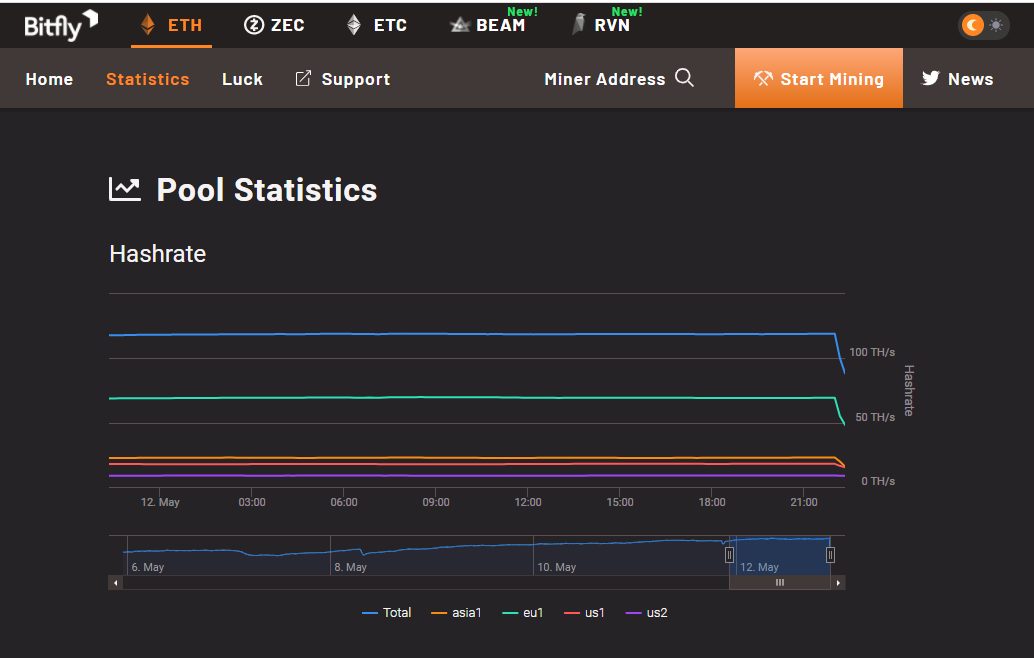Viewport: 1034px width, 658px height.
Task: Click the Pool Statistics chart icon
Action: click(x=124, y=188)
